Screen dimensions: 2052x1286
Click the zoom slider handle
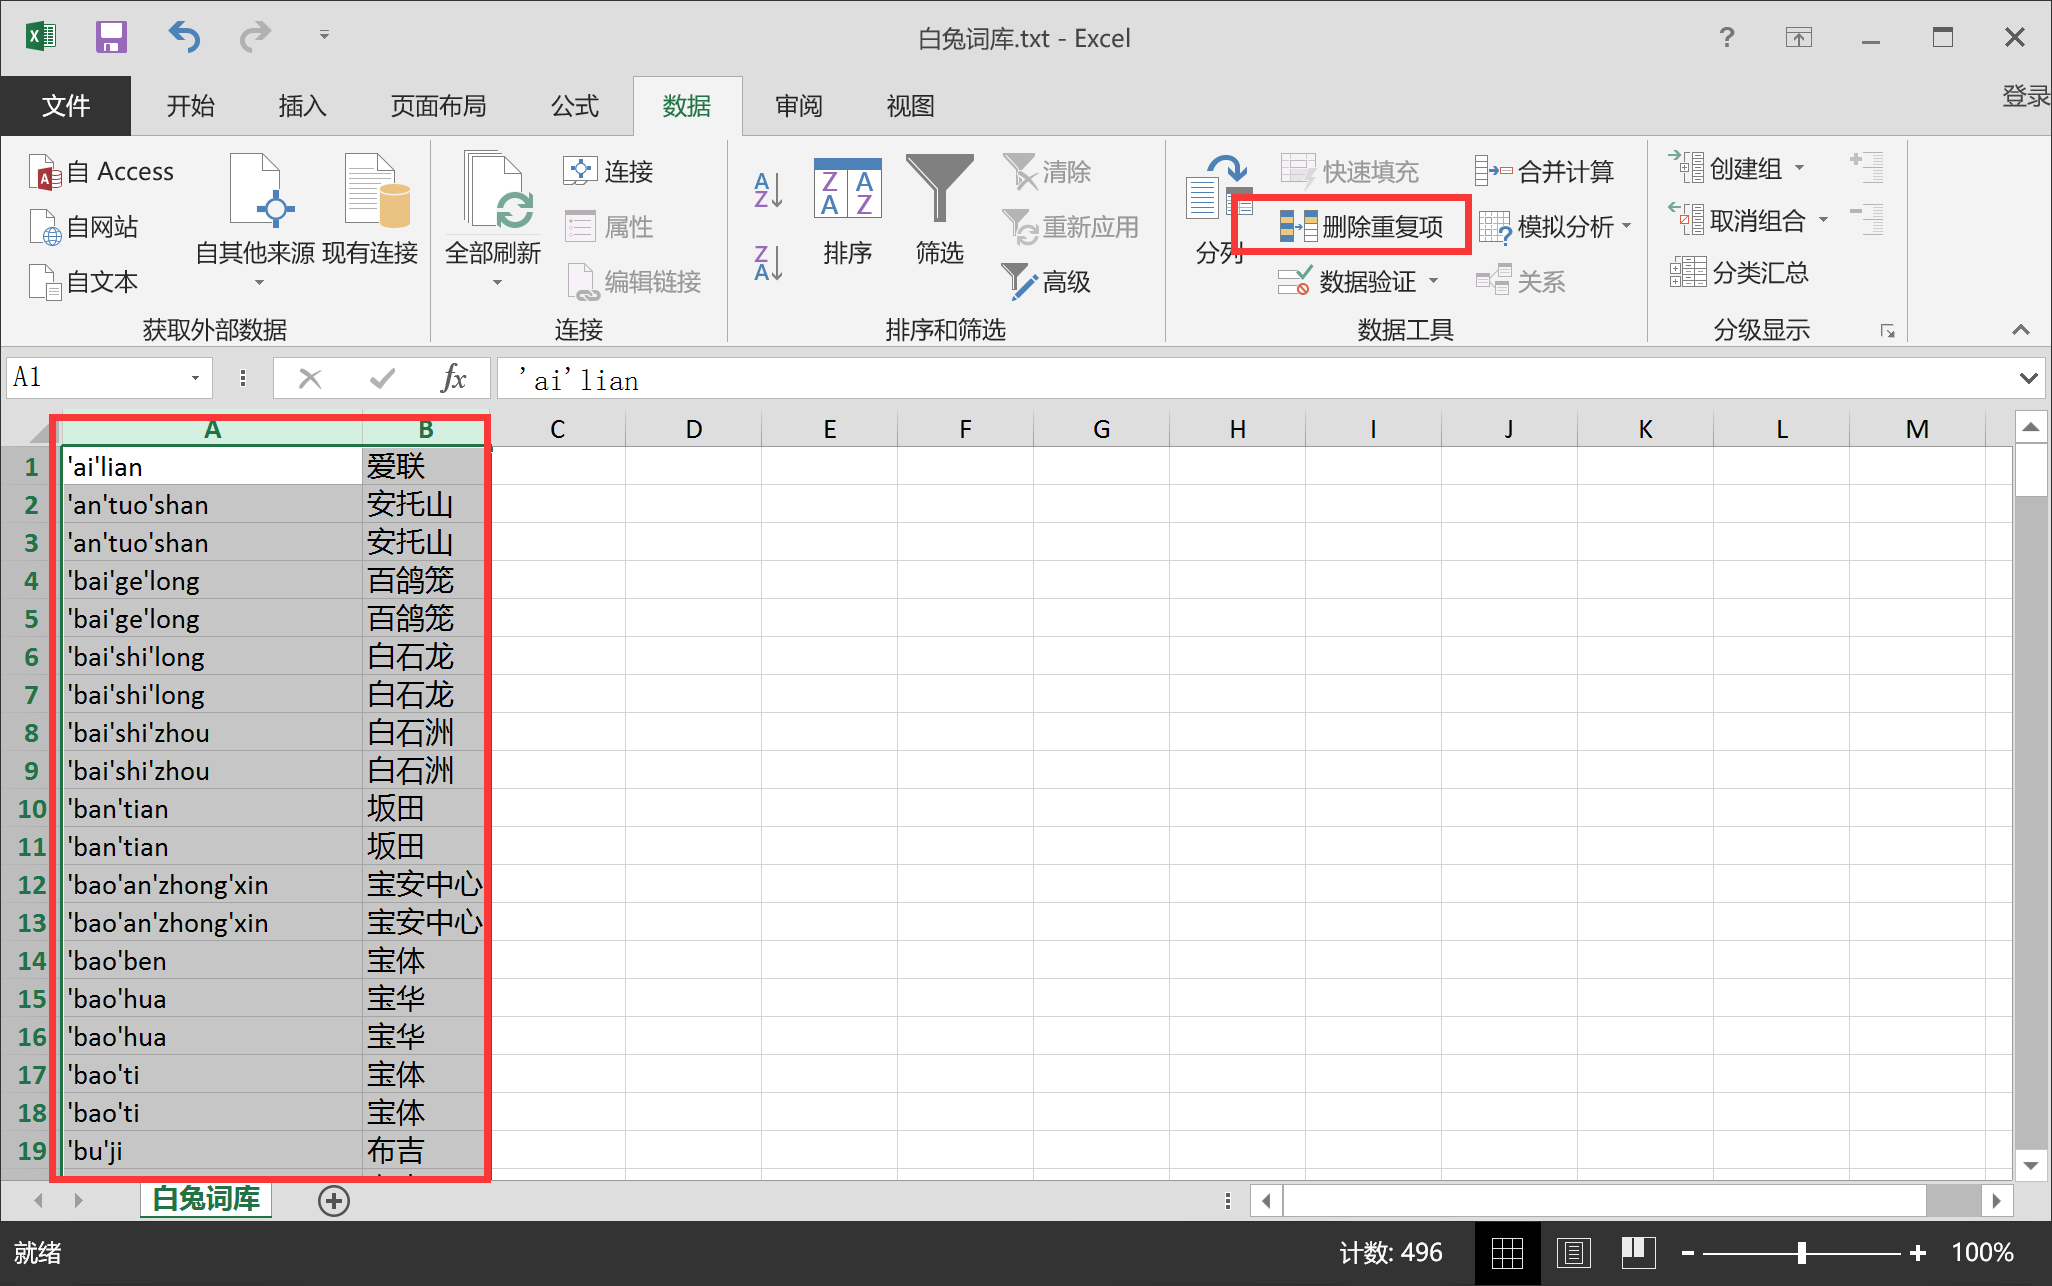tap(1801, 1252)
